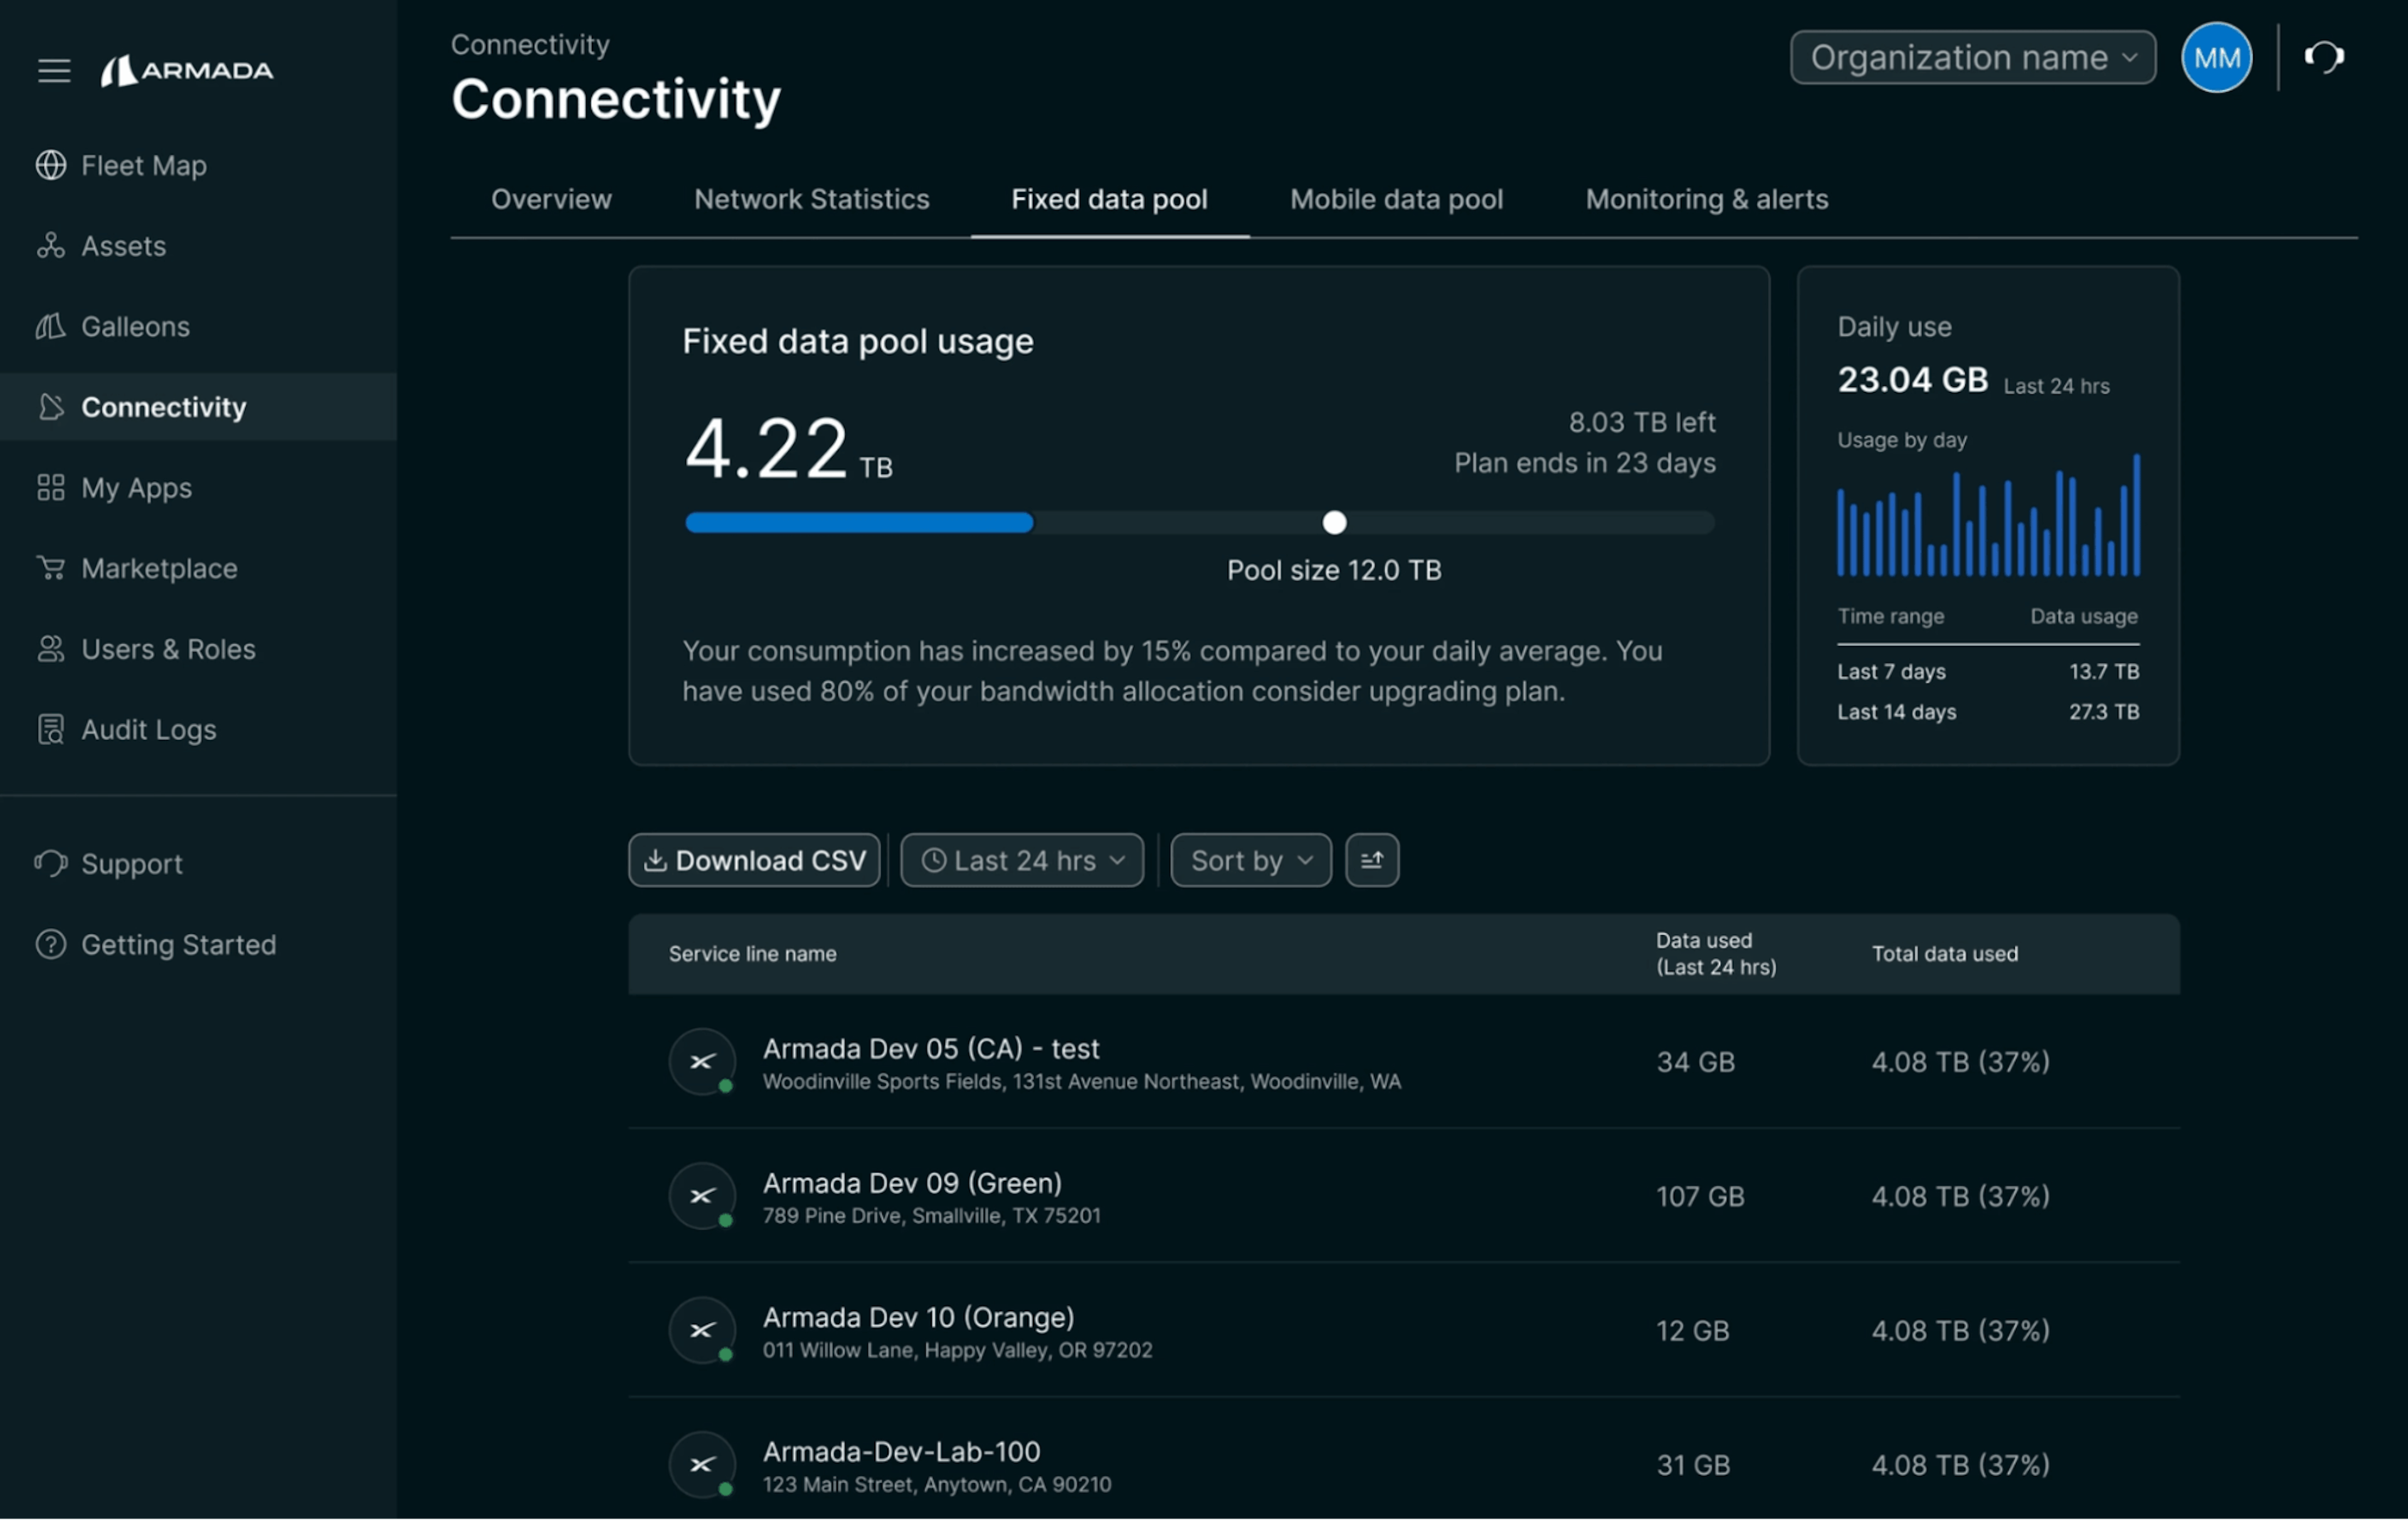Open the Sort by dropdown
2408x1520 pixels.
tap(1249, 859)
